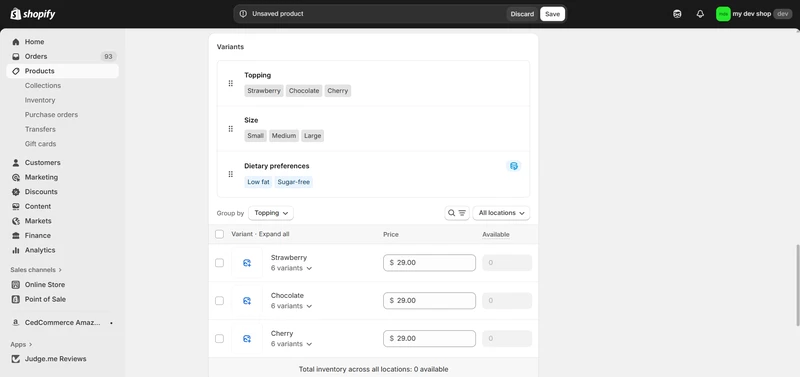This screenshot has width=800, height=377.
Task: Click the Low fat dietary tag
Action: pos(258,182)
